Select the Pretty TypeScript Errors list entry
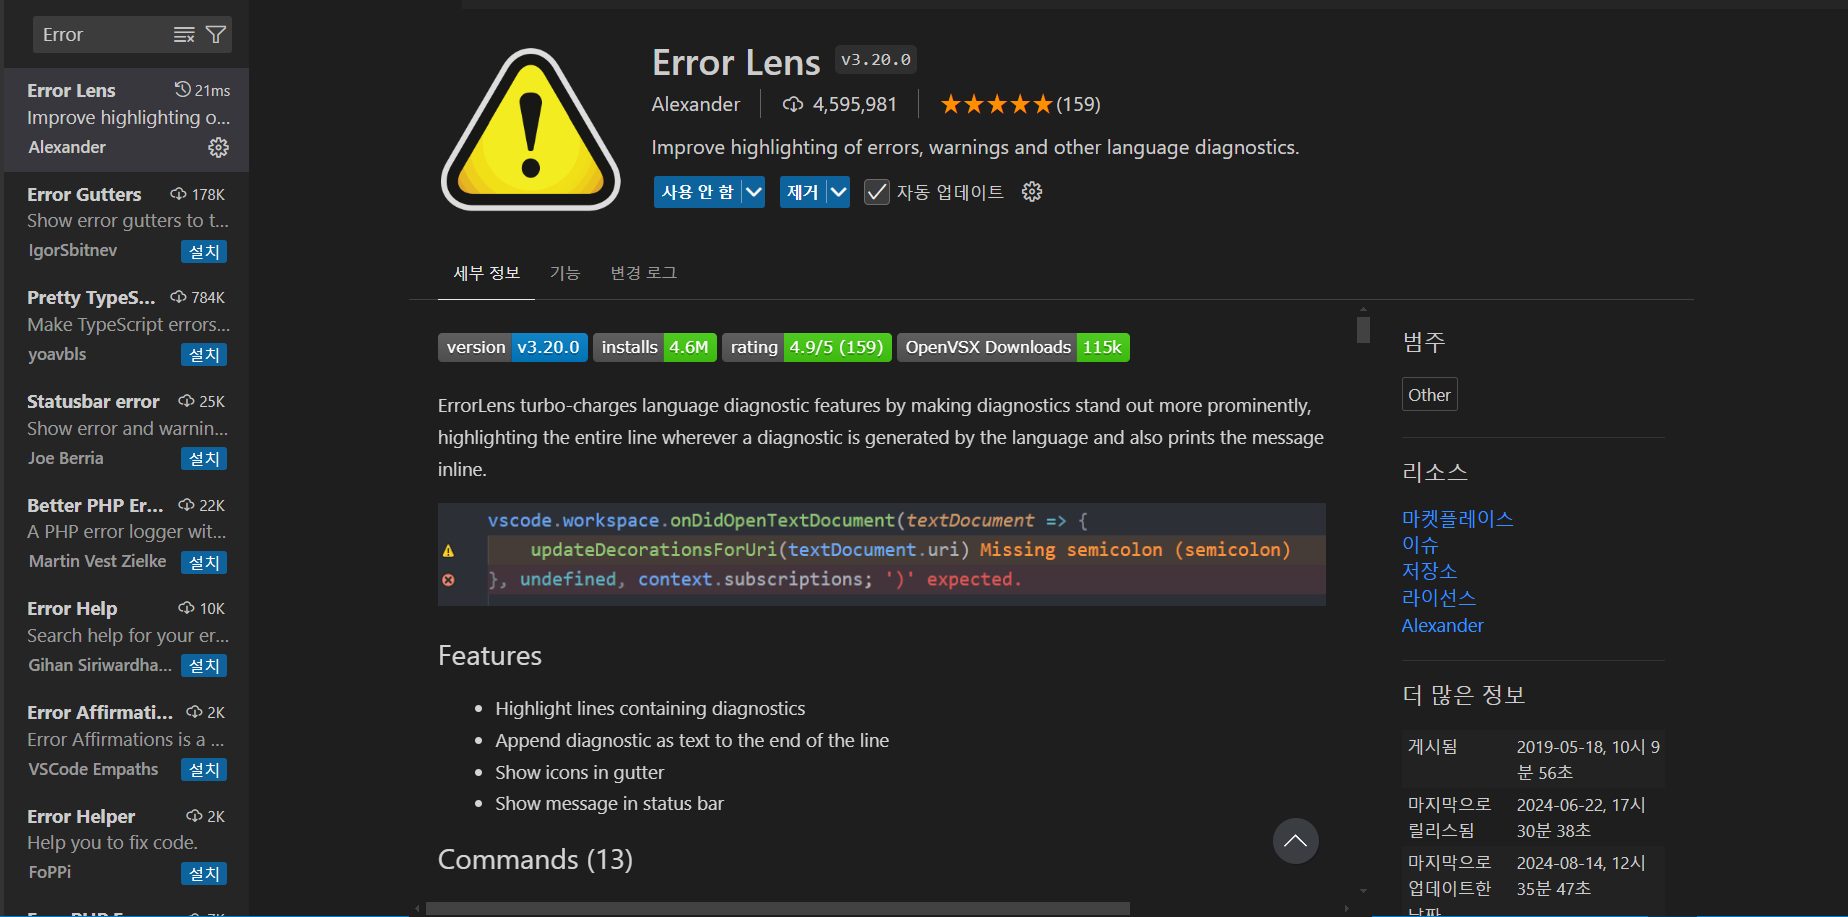 pos(126,327)
